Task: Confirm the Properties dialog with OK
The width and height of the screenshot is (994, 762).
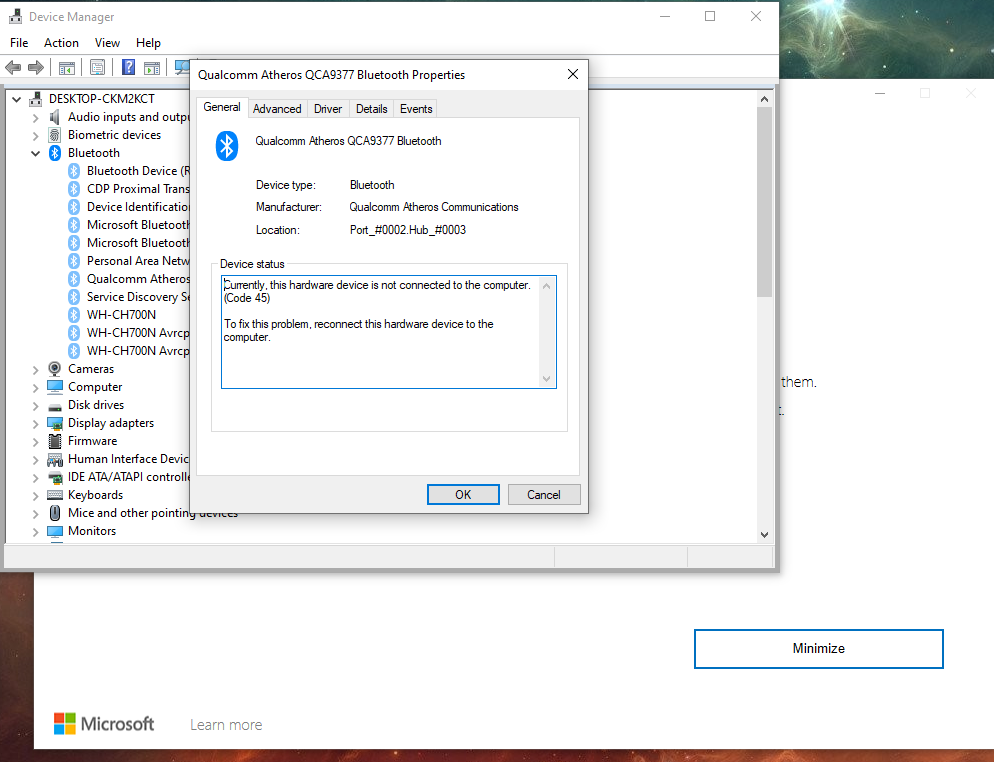Action: point(463,494)
